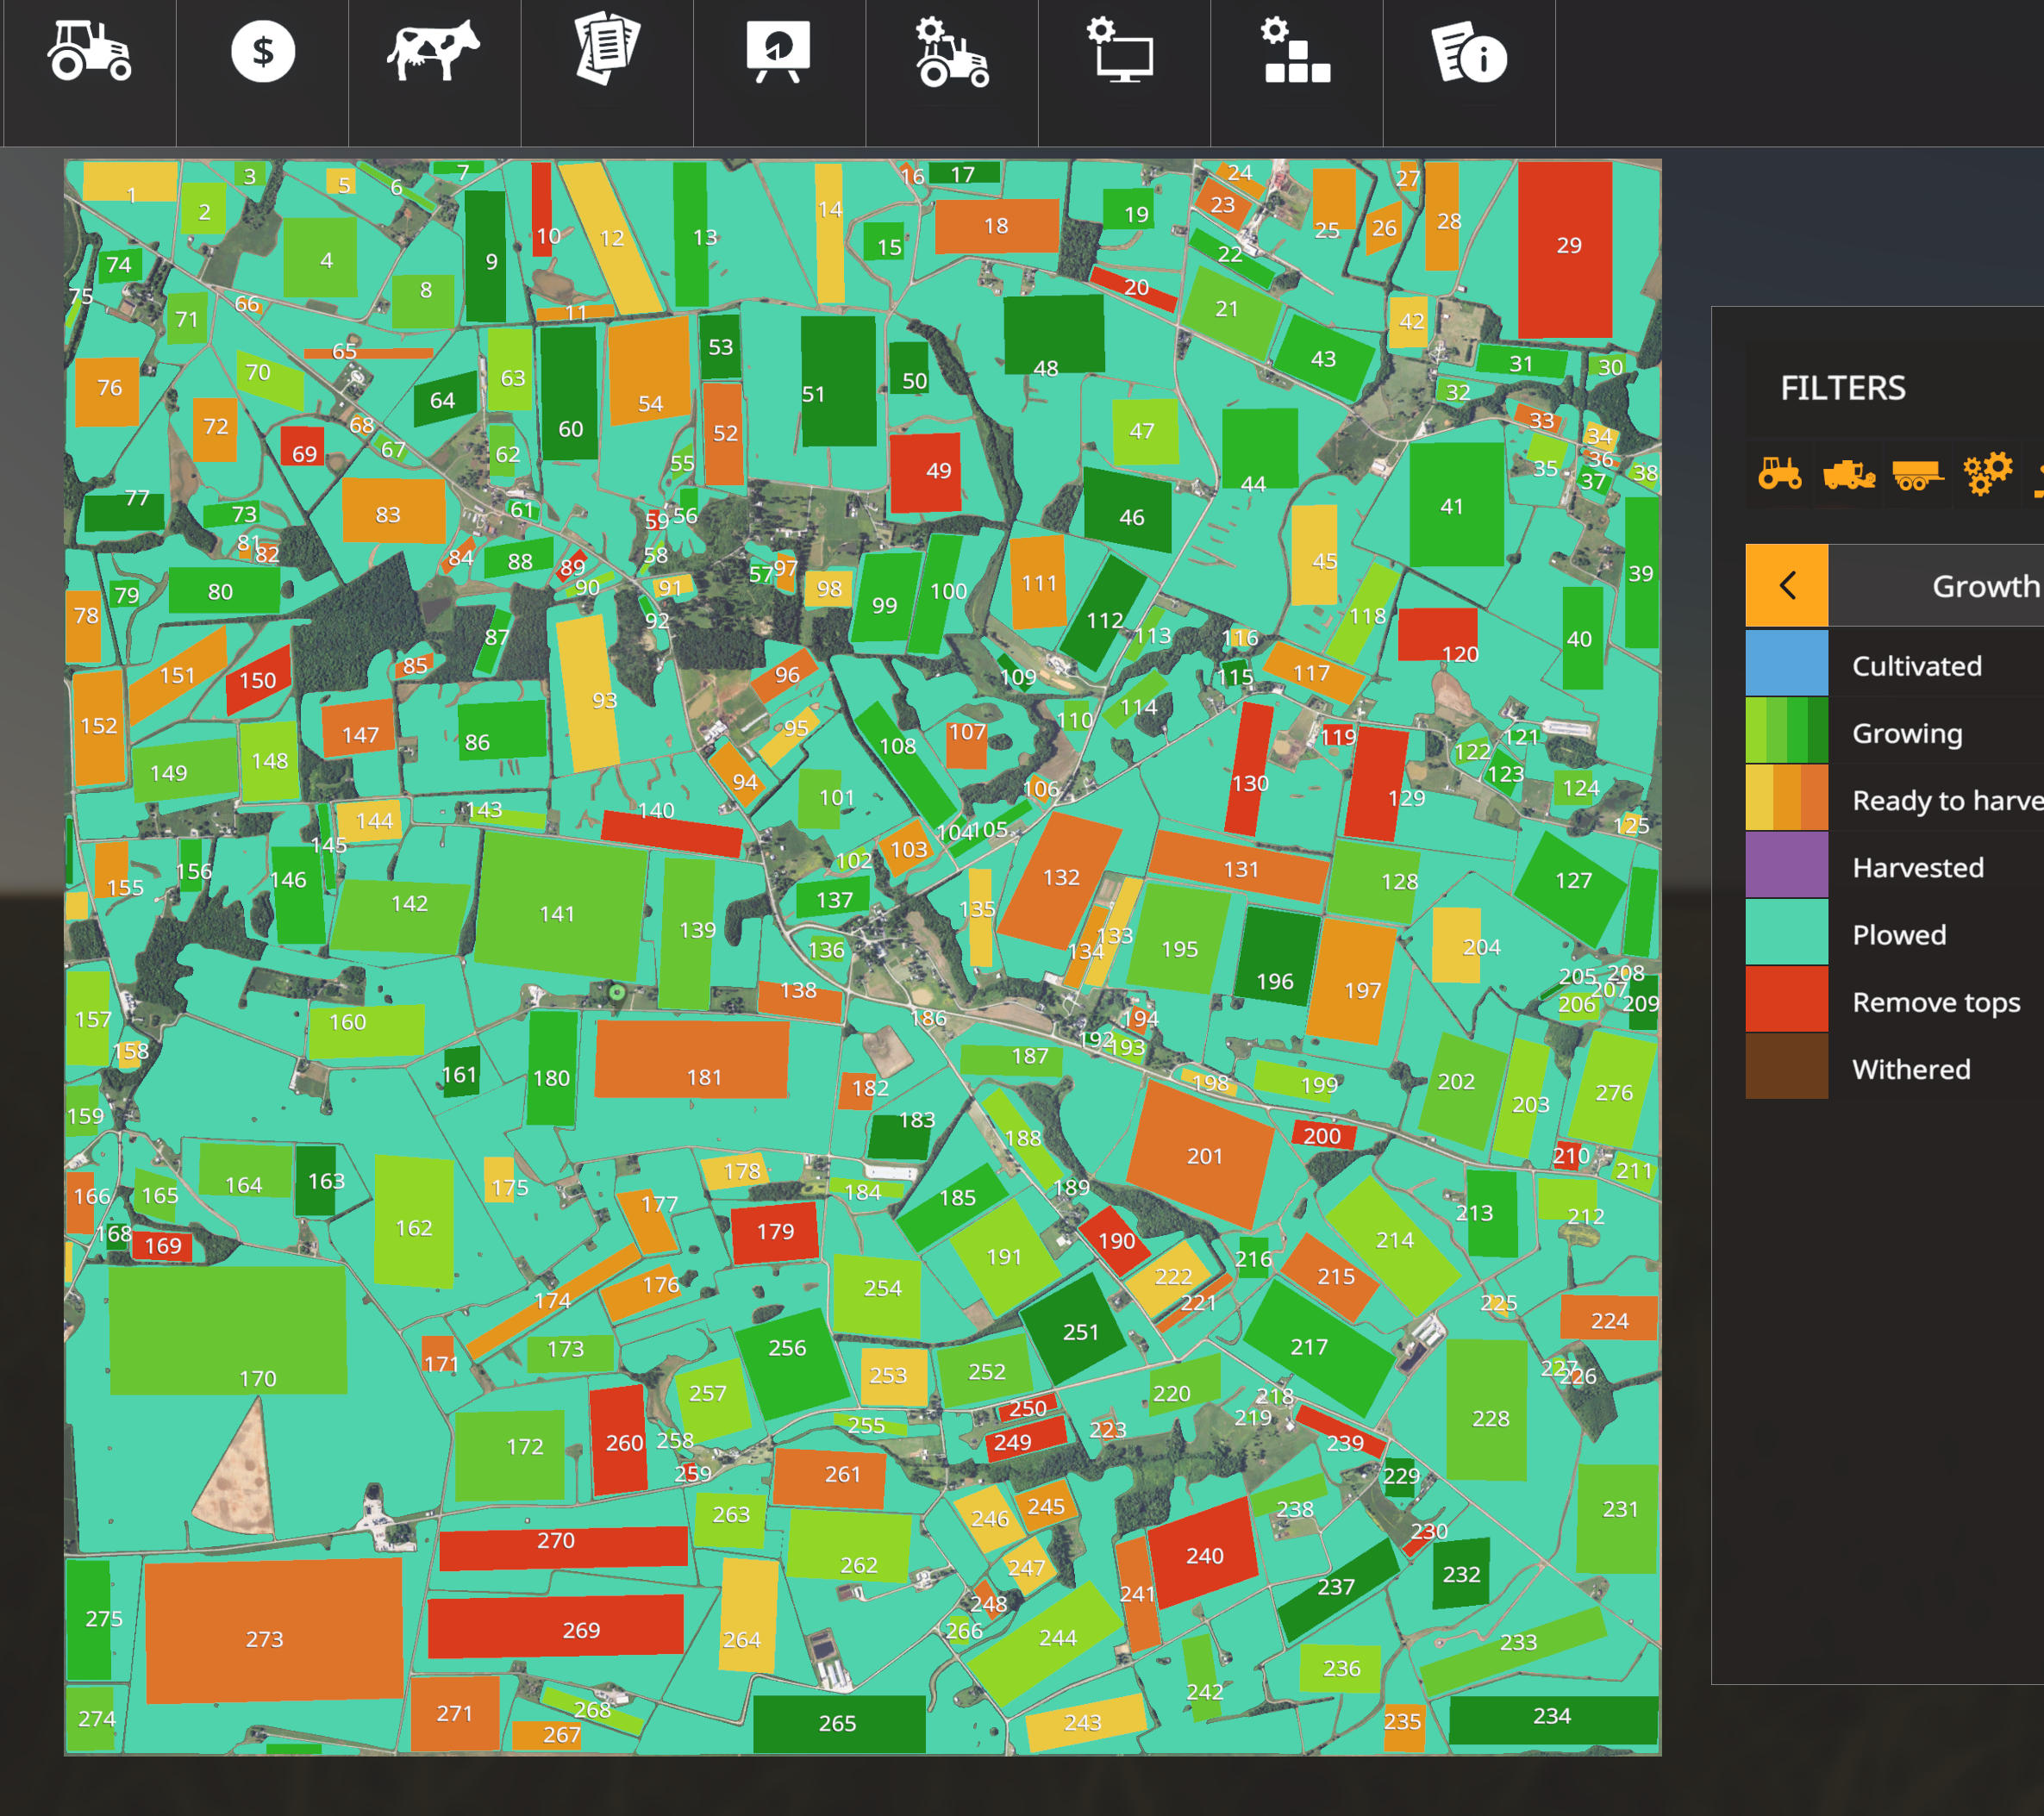The width and height of the screenshot is (2044, 1816).
Task: Select field 162 on the map
Action: [414, 1222]
